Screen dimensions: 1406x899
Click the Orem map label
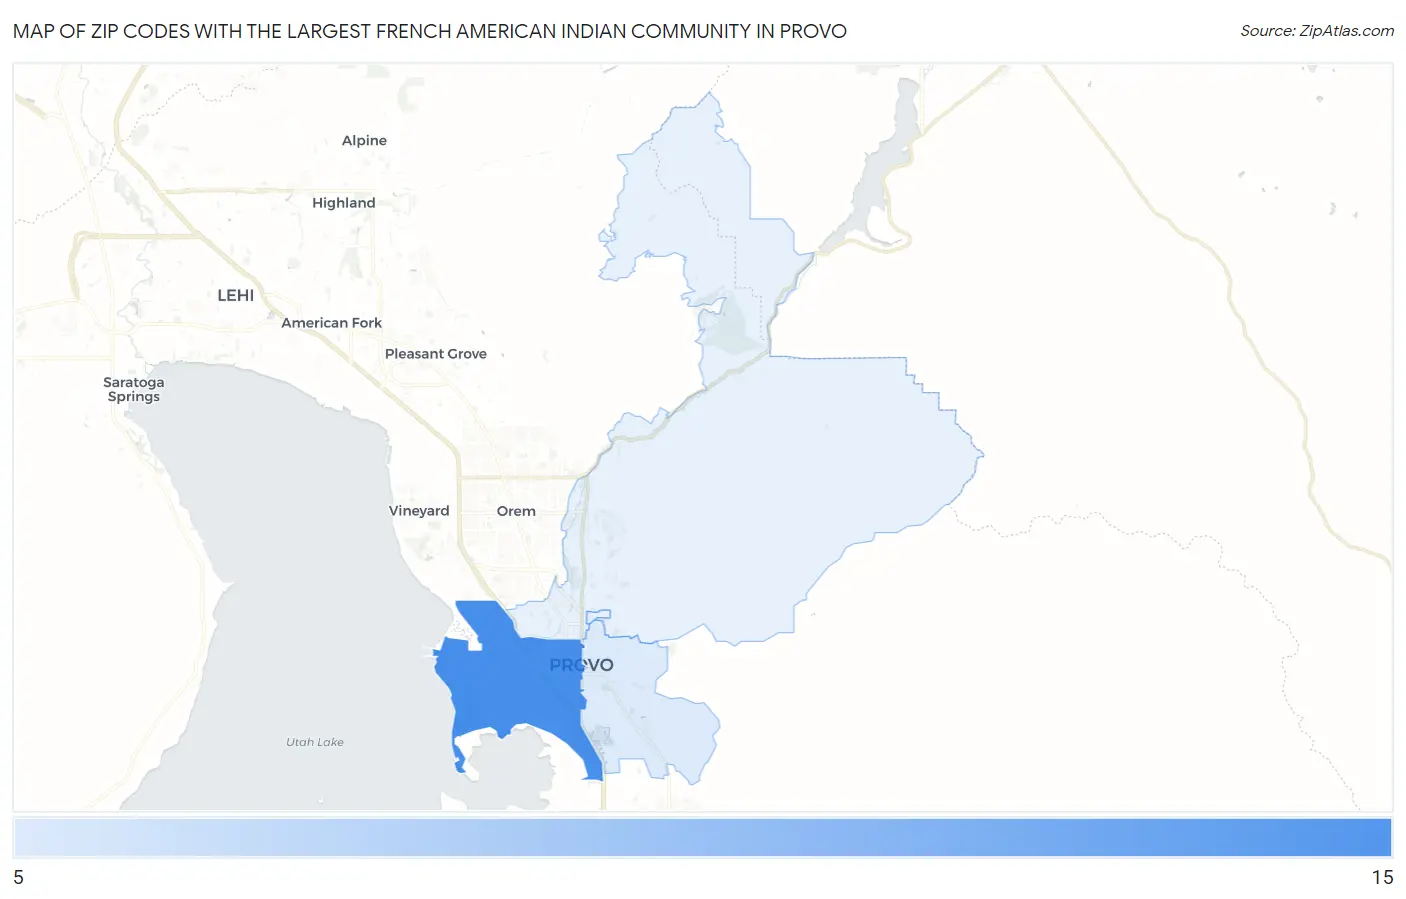(516, 511)
